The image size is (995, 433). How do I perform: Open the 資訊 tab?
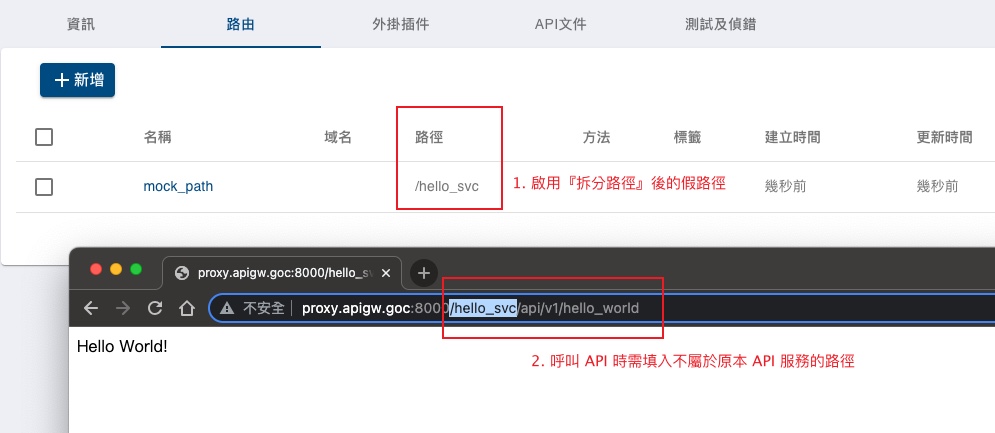click(x=81, y=25)
